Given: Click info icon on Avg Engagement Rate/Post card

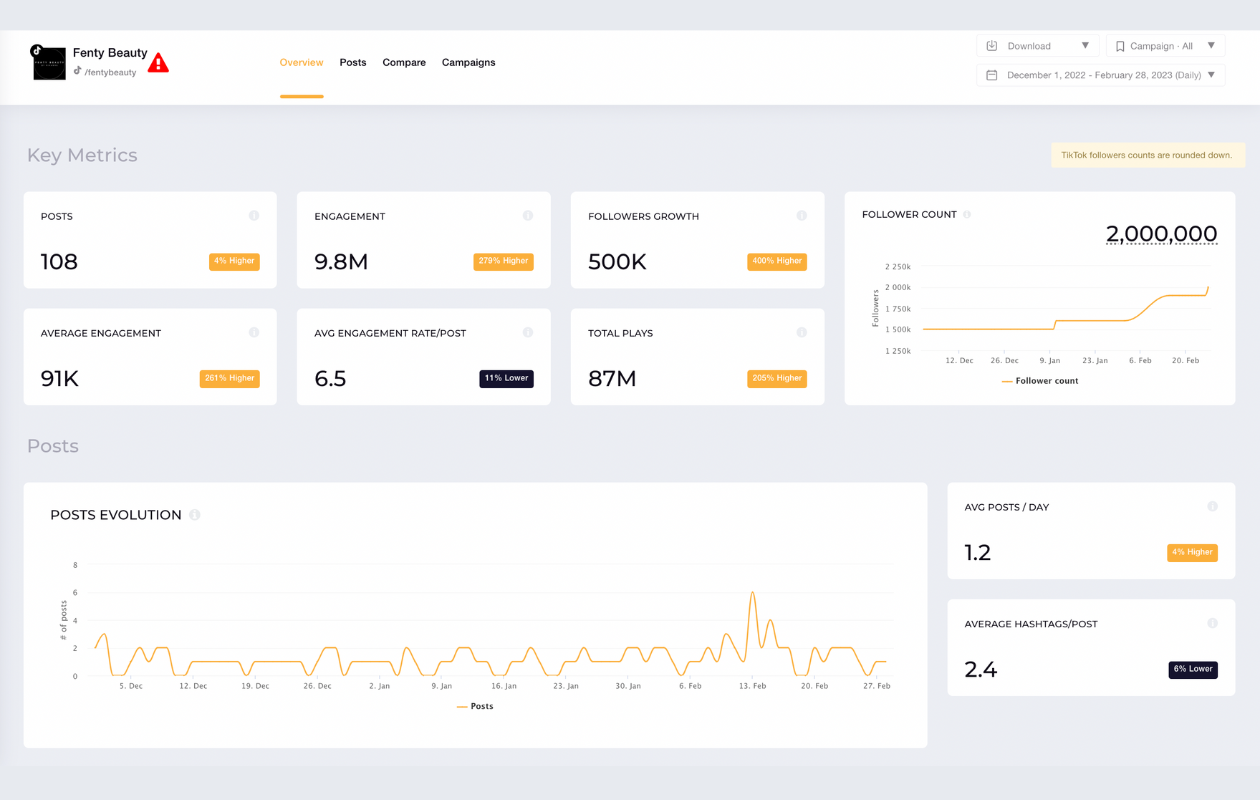Looking at the screenshot, I should 528,332.
